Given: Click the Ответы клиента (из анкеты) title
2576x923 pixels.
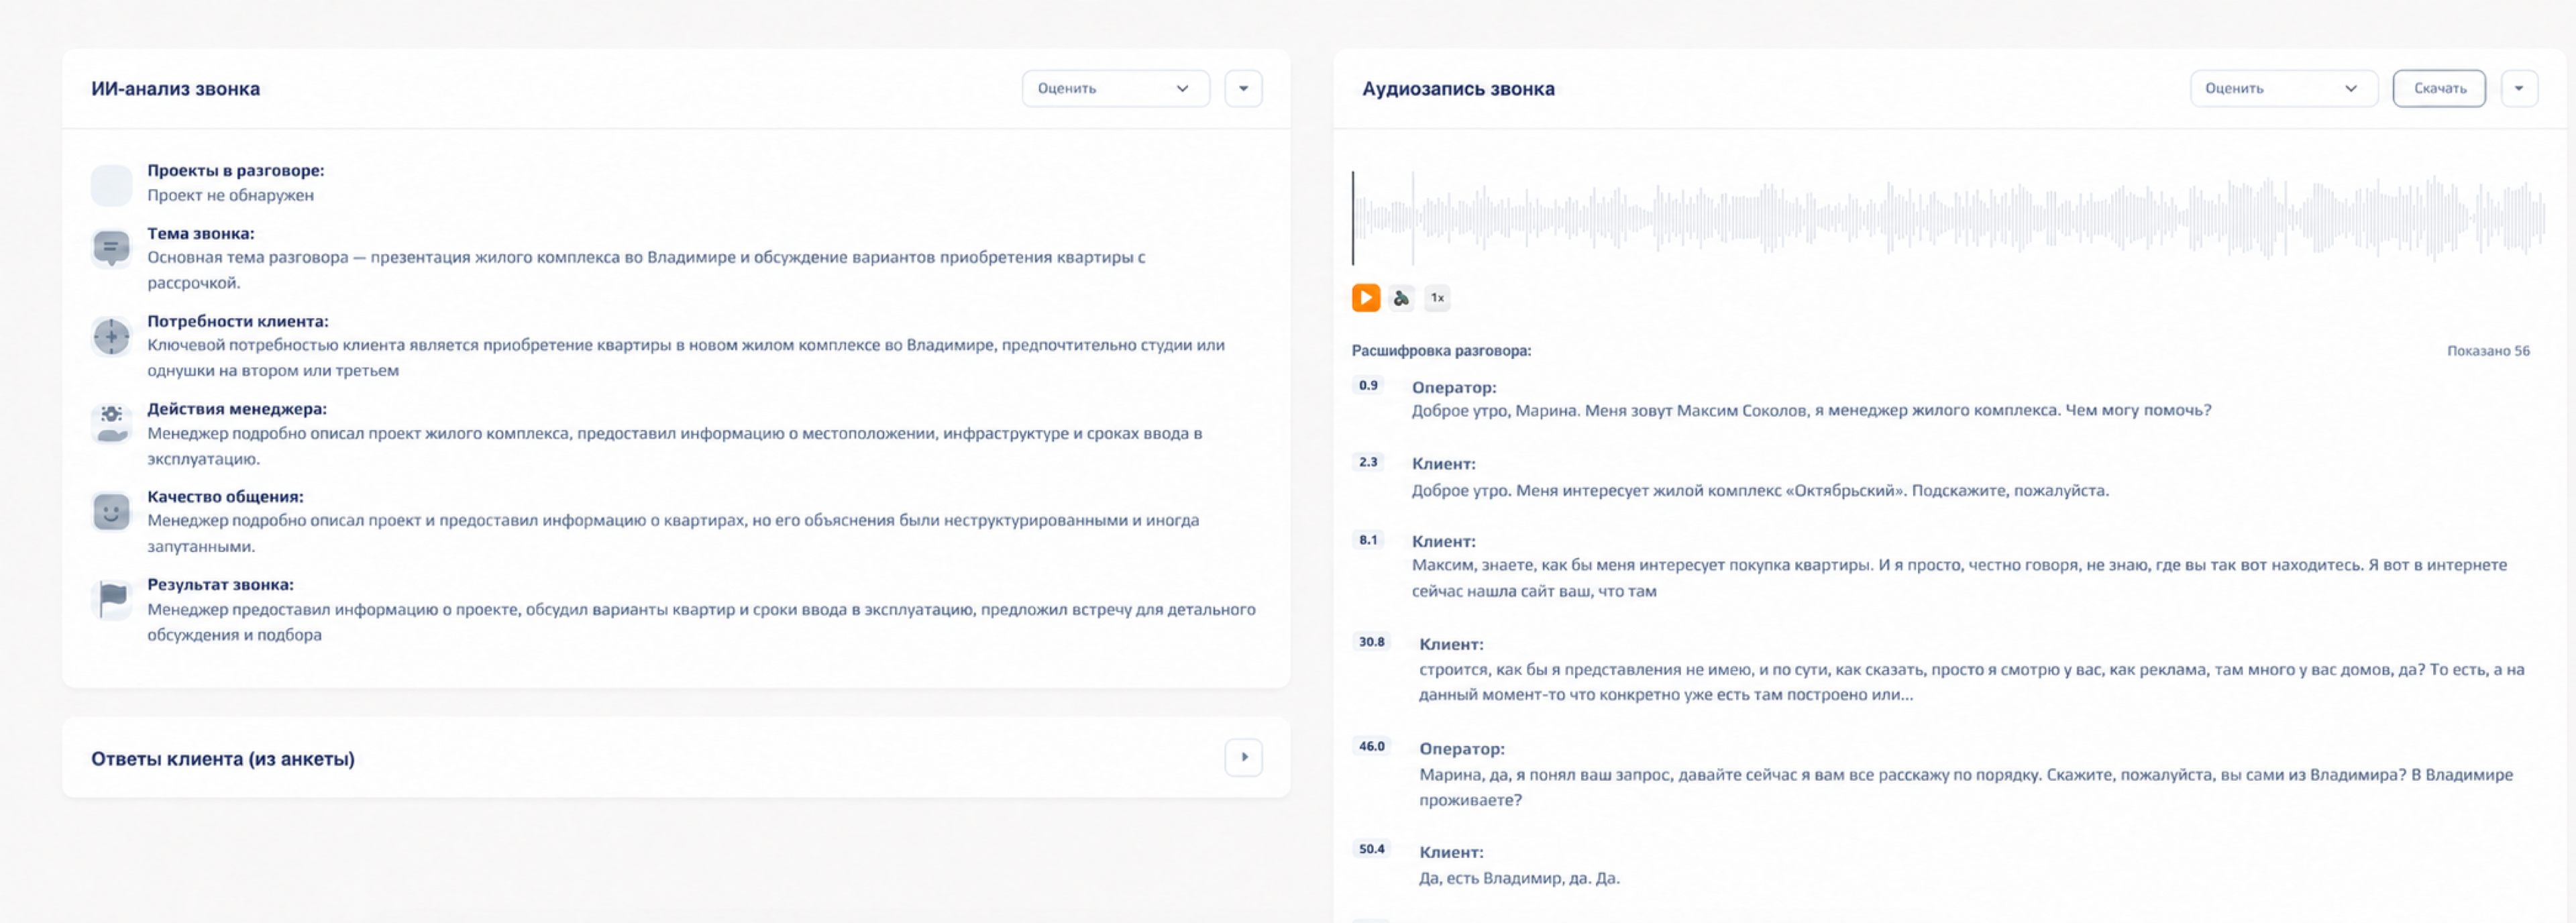Looking at the screenshot, I should (223, 759).
